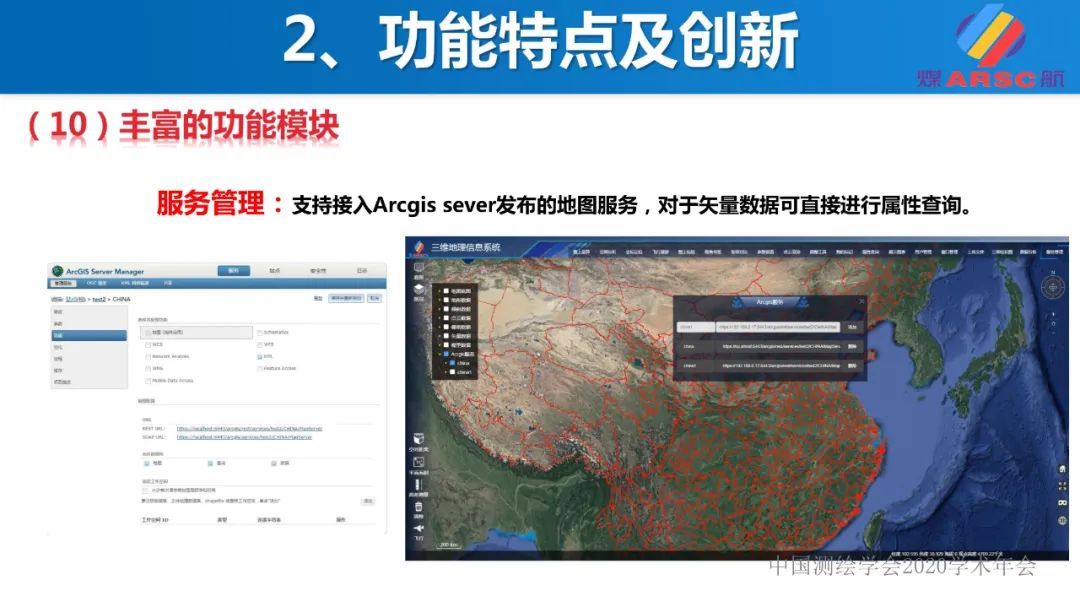The image size is (1080, 607).
Task: Open the REST URL hyperlink
Action: click(250, 428)
